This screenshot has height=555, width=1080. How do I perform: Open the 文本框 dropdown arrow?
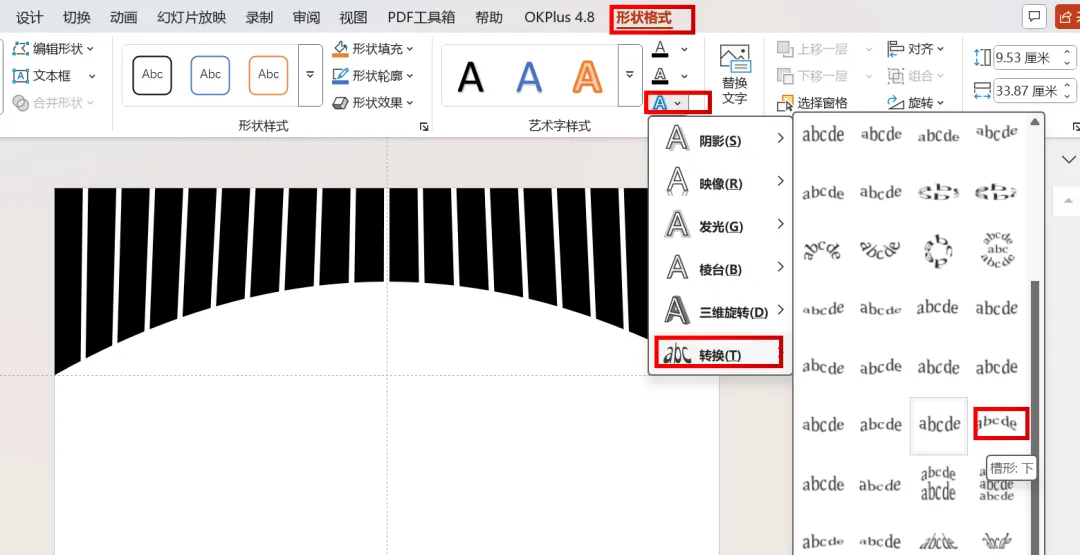(x=92, y=76)
